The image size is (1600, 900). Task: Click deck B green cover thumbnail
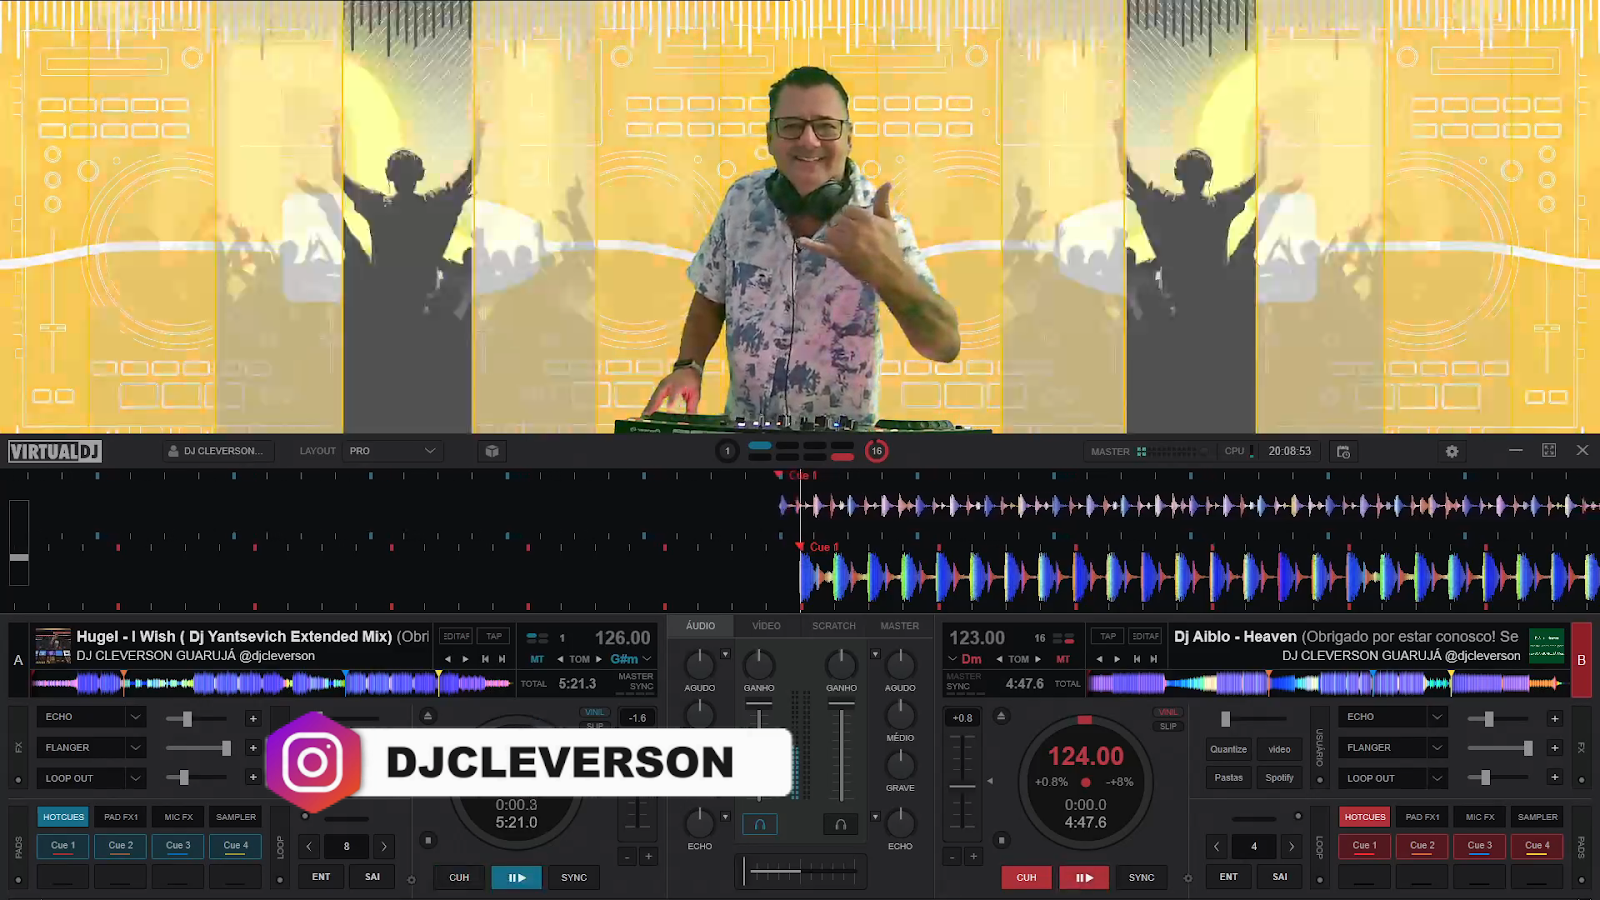pos(1547,646)
